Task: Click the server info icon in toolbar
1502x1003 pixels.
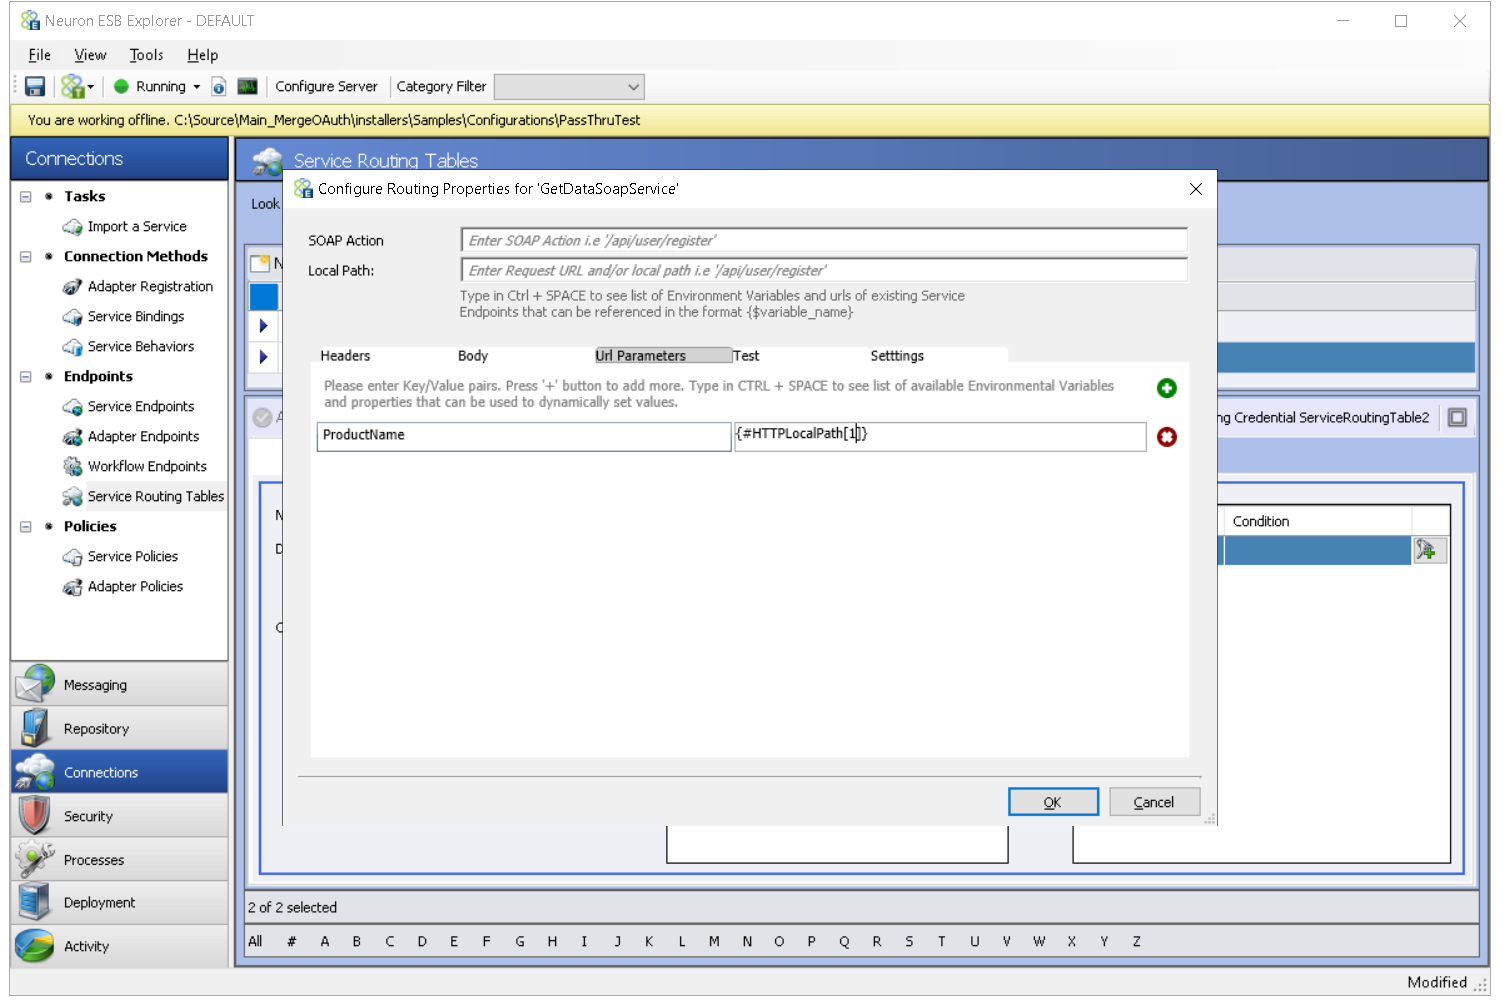Action: click(219, 87)
